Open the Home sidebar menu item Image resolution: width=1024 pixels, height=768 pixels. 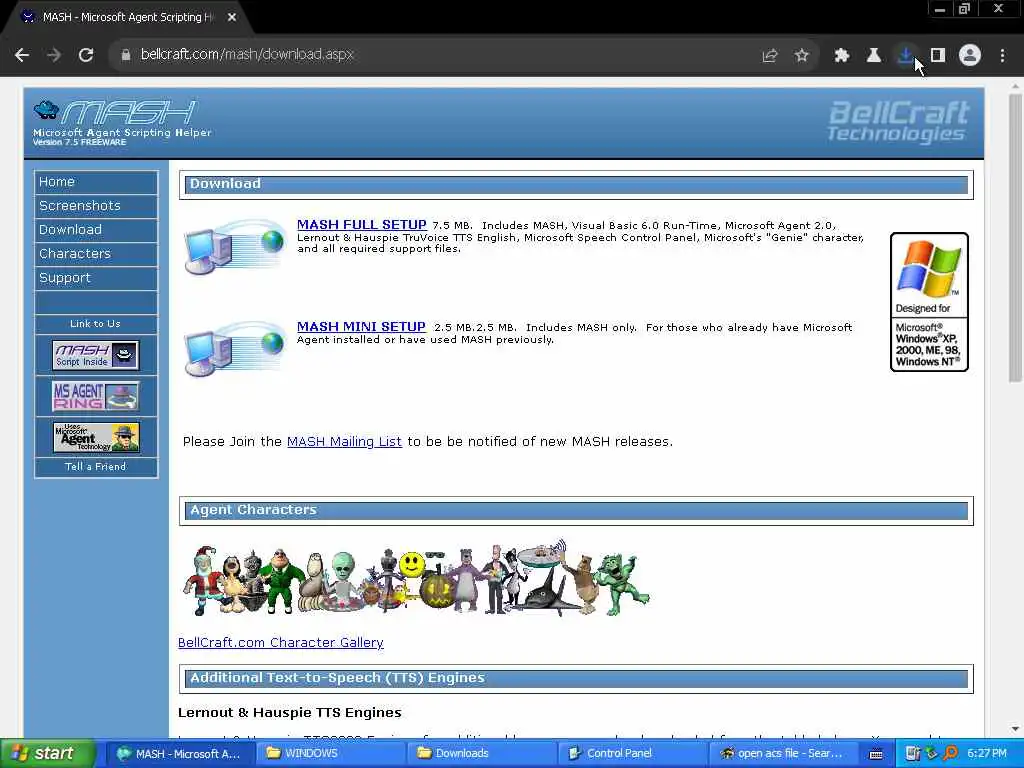96,182
